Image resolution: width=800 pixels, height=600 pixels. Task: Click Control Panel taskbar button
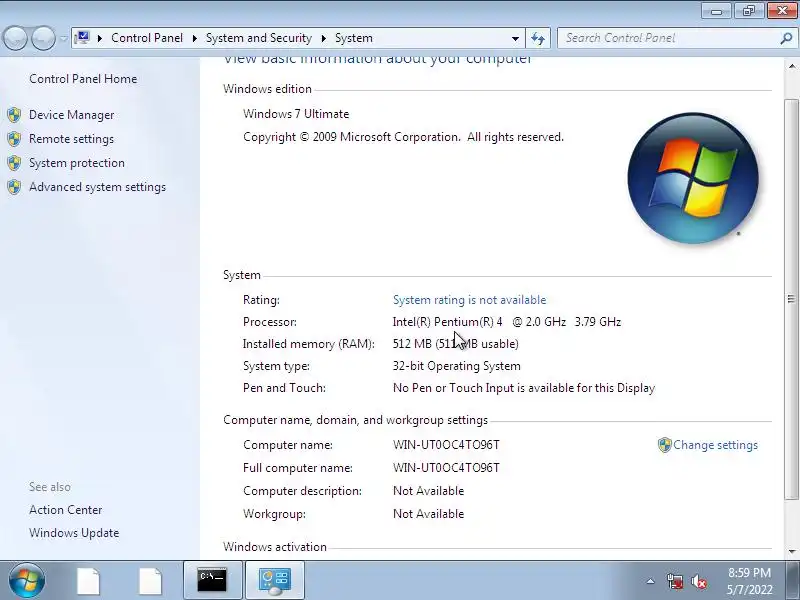(275, 580)
